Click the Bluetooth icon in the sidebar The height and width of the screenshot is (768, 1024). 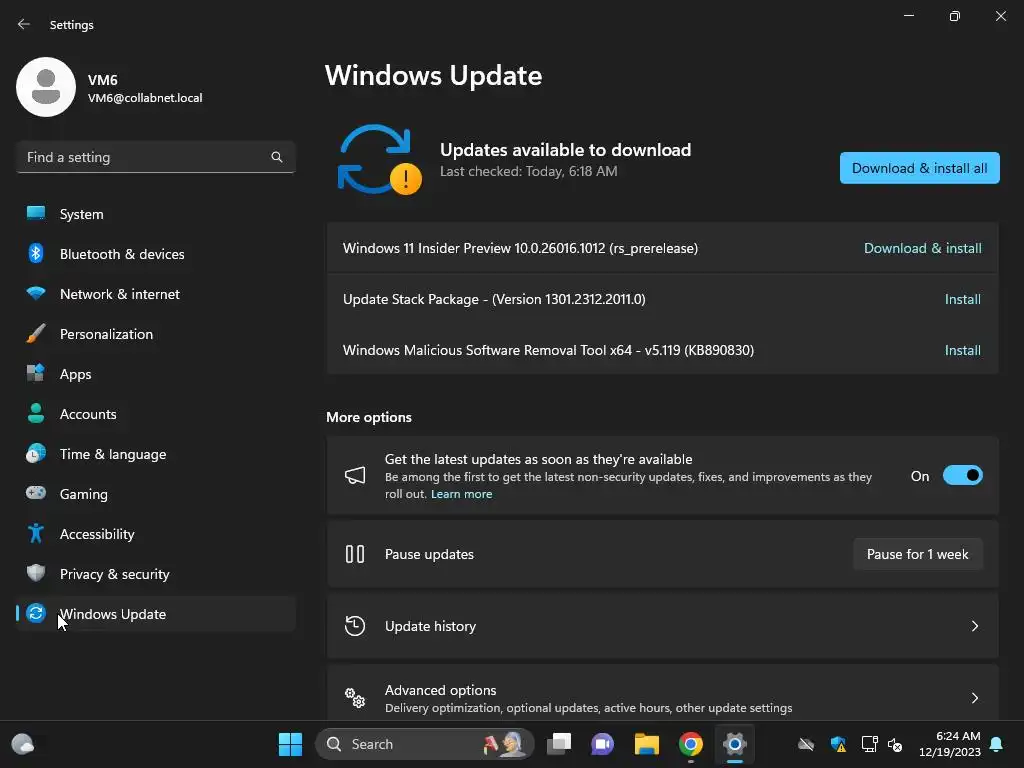pyautogui.click(x=36, y=253)
